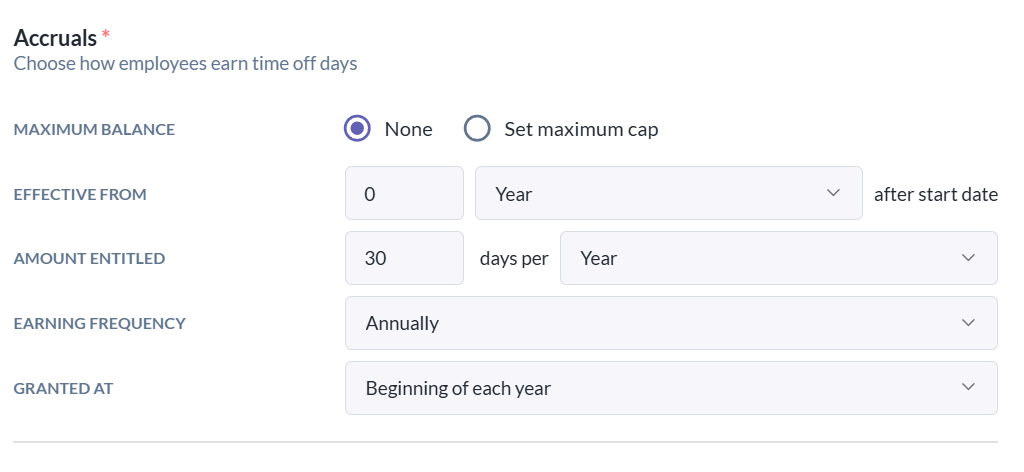1024x472 pixels.
Task: Open the Effective From Year dropdown
Action: (669, 193)
